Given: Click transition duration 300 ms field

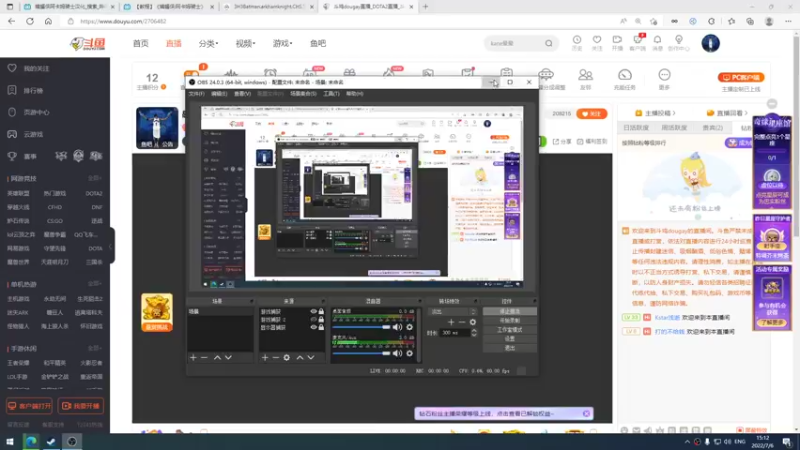Looking at the screenshot, I should point(455,333).
